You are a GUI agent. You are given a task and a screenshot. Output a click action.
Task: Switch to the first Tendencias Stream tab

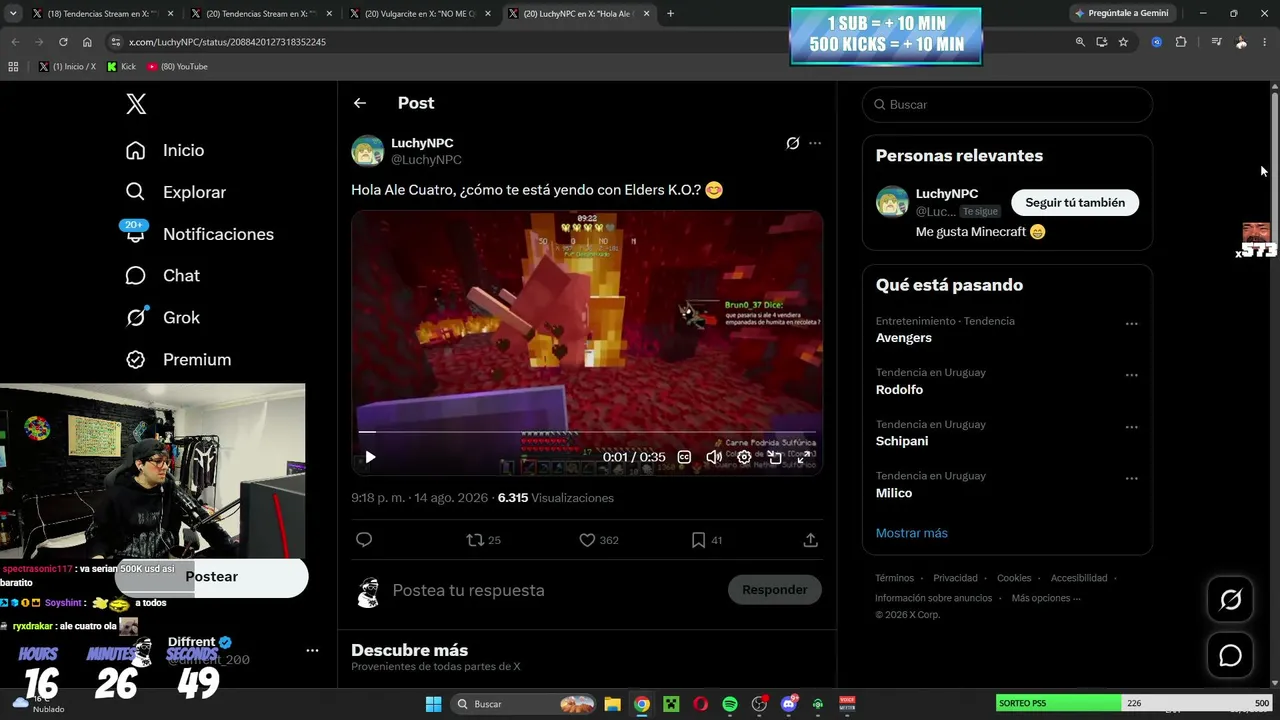pyautogui.click(x=103, y=13)
